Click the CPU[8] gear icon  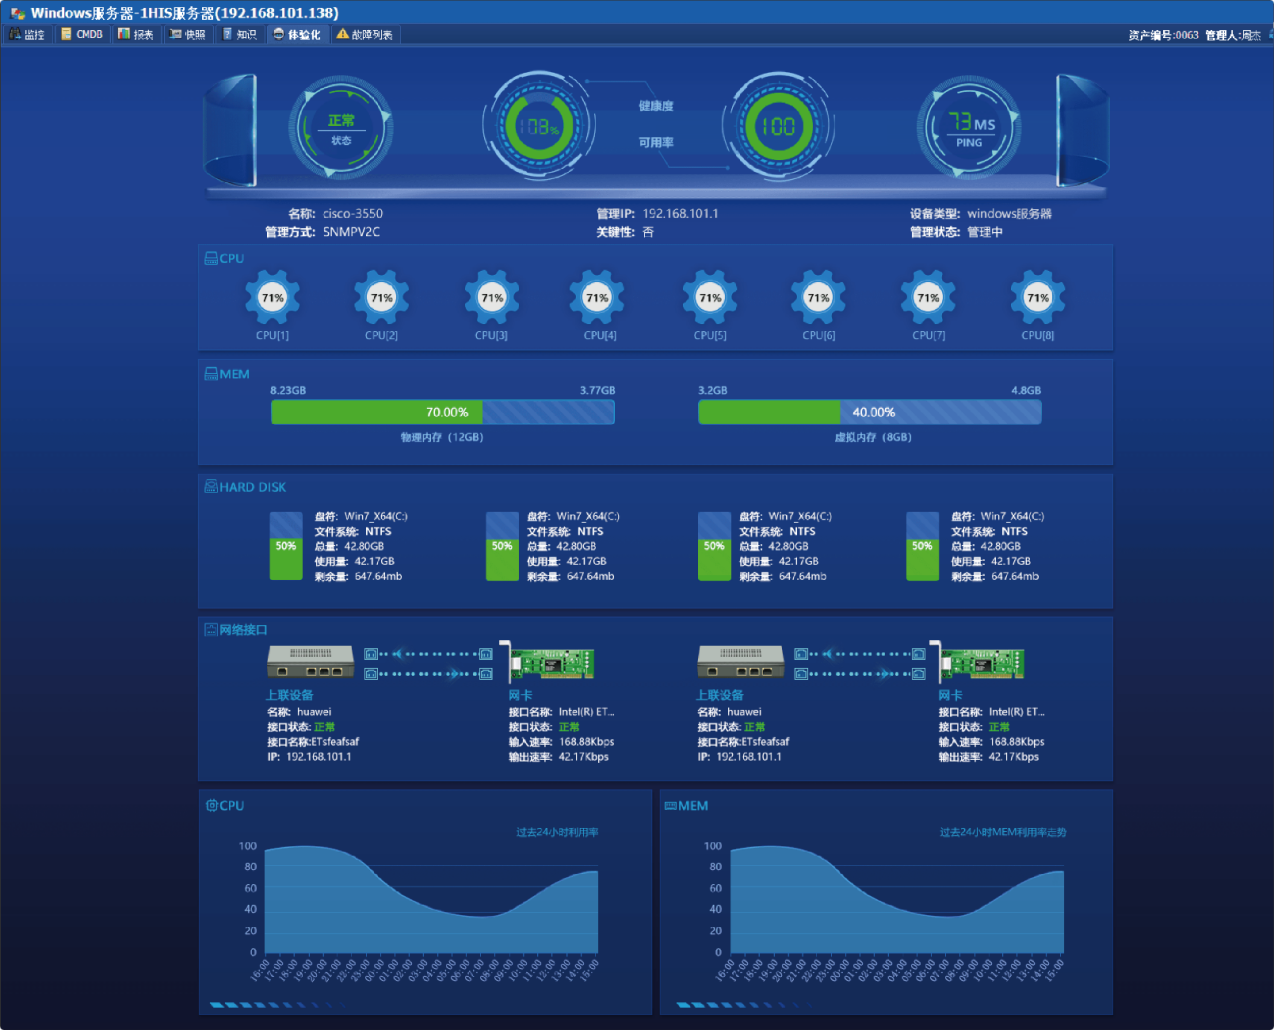pyautogui.click(x=1038, y=297)
